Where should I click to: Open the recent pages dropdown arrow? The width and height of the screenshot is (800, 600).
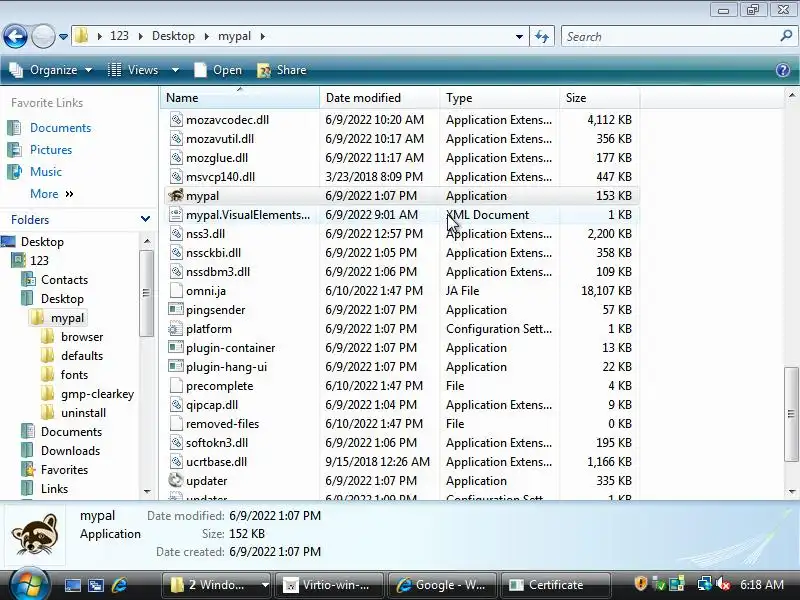pos(63,37)
